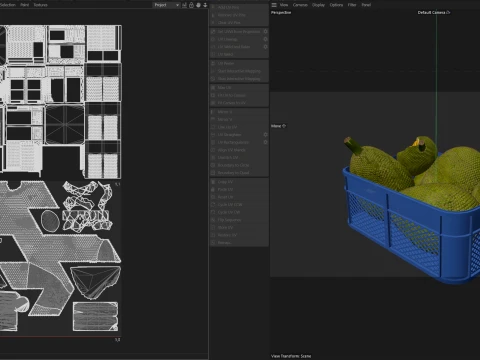Viewport: 480px width, 360px height.
Task: Open options gear for UV Straighten
Action: 265,135
